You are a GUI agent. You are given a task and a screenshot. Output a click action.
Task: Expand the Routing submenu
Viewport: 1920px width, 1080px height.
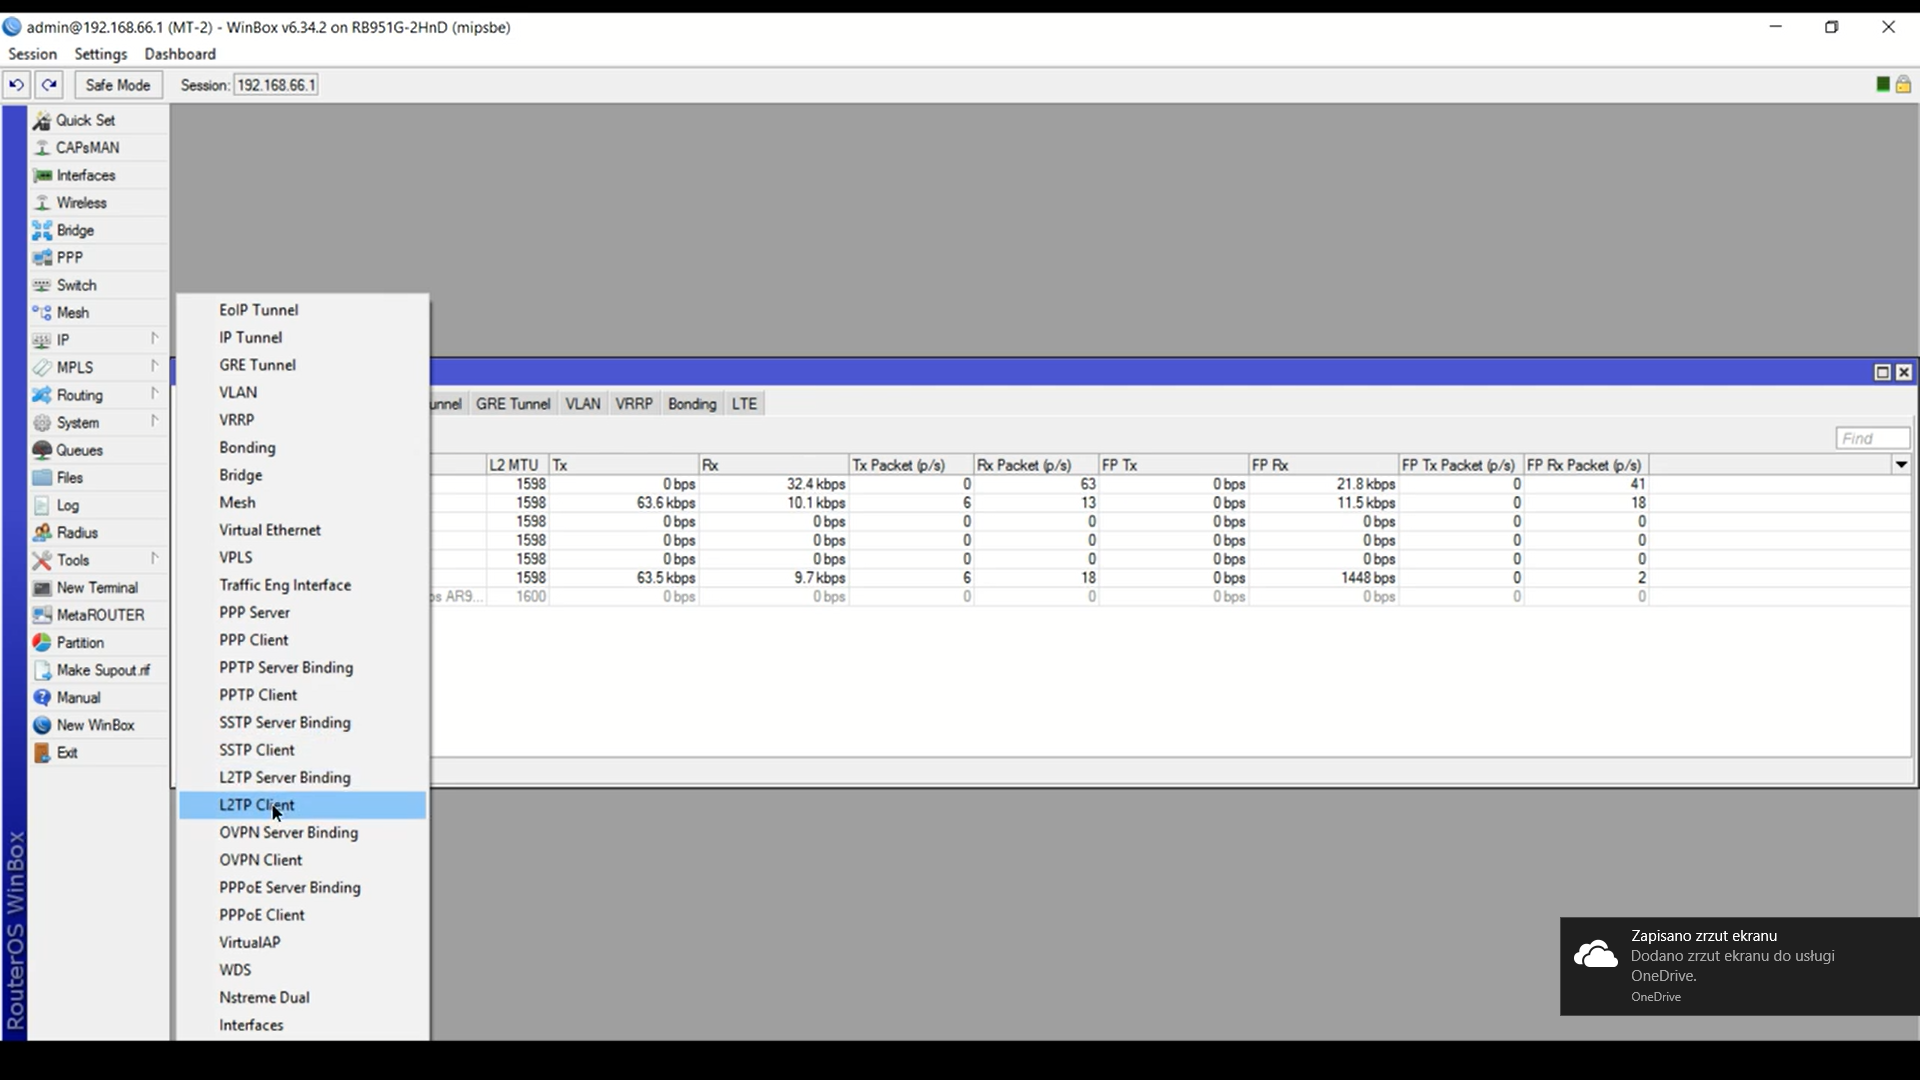(x=98, y=395)
